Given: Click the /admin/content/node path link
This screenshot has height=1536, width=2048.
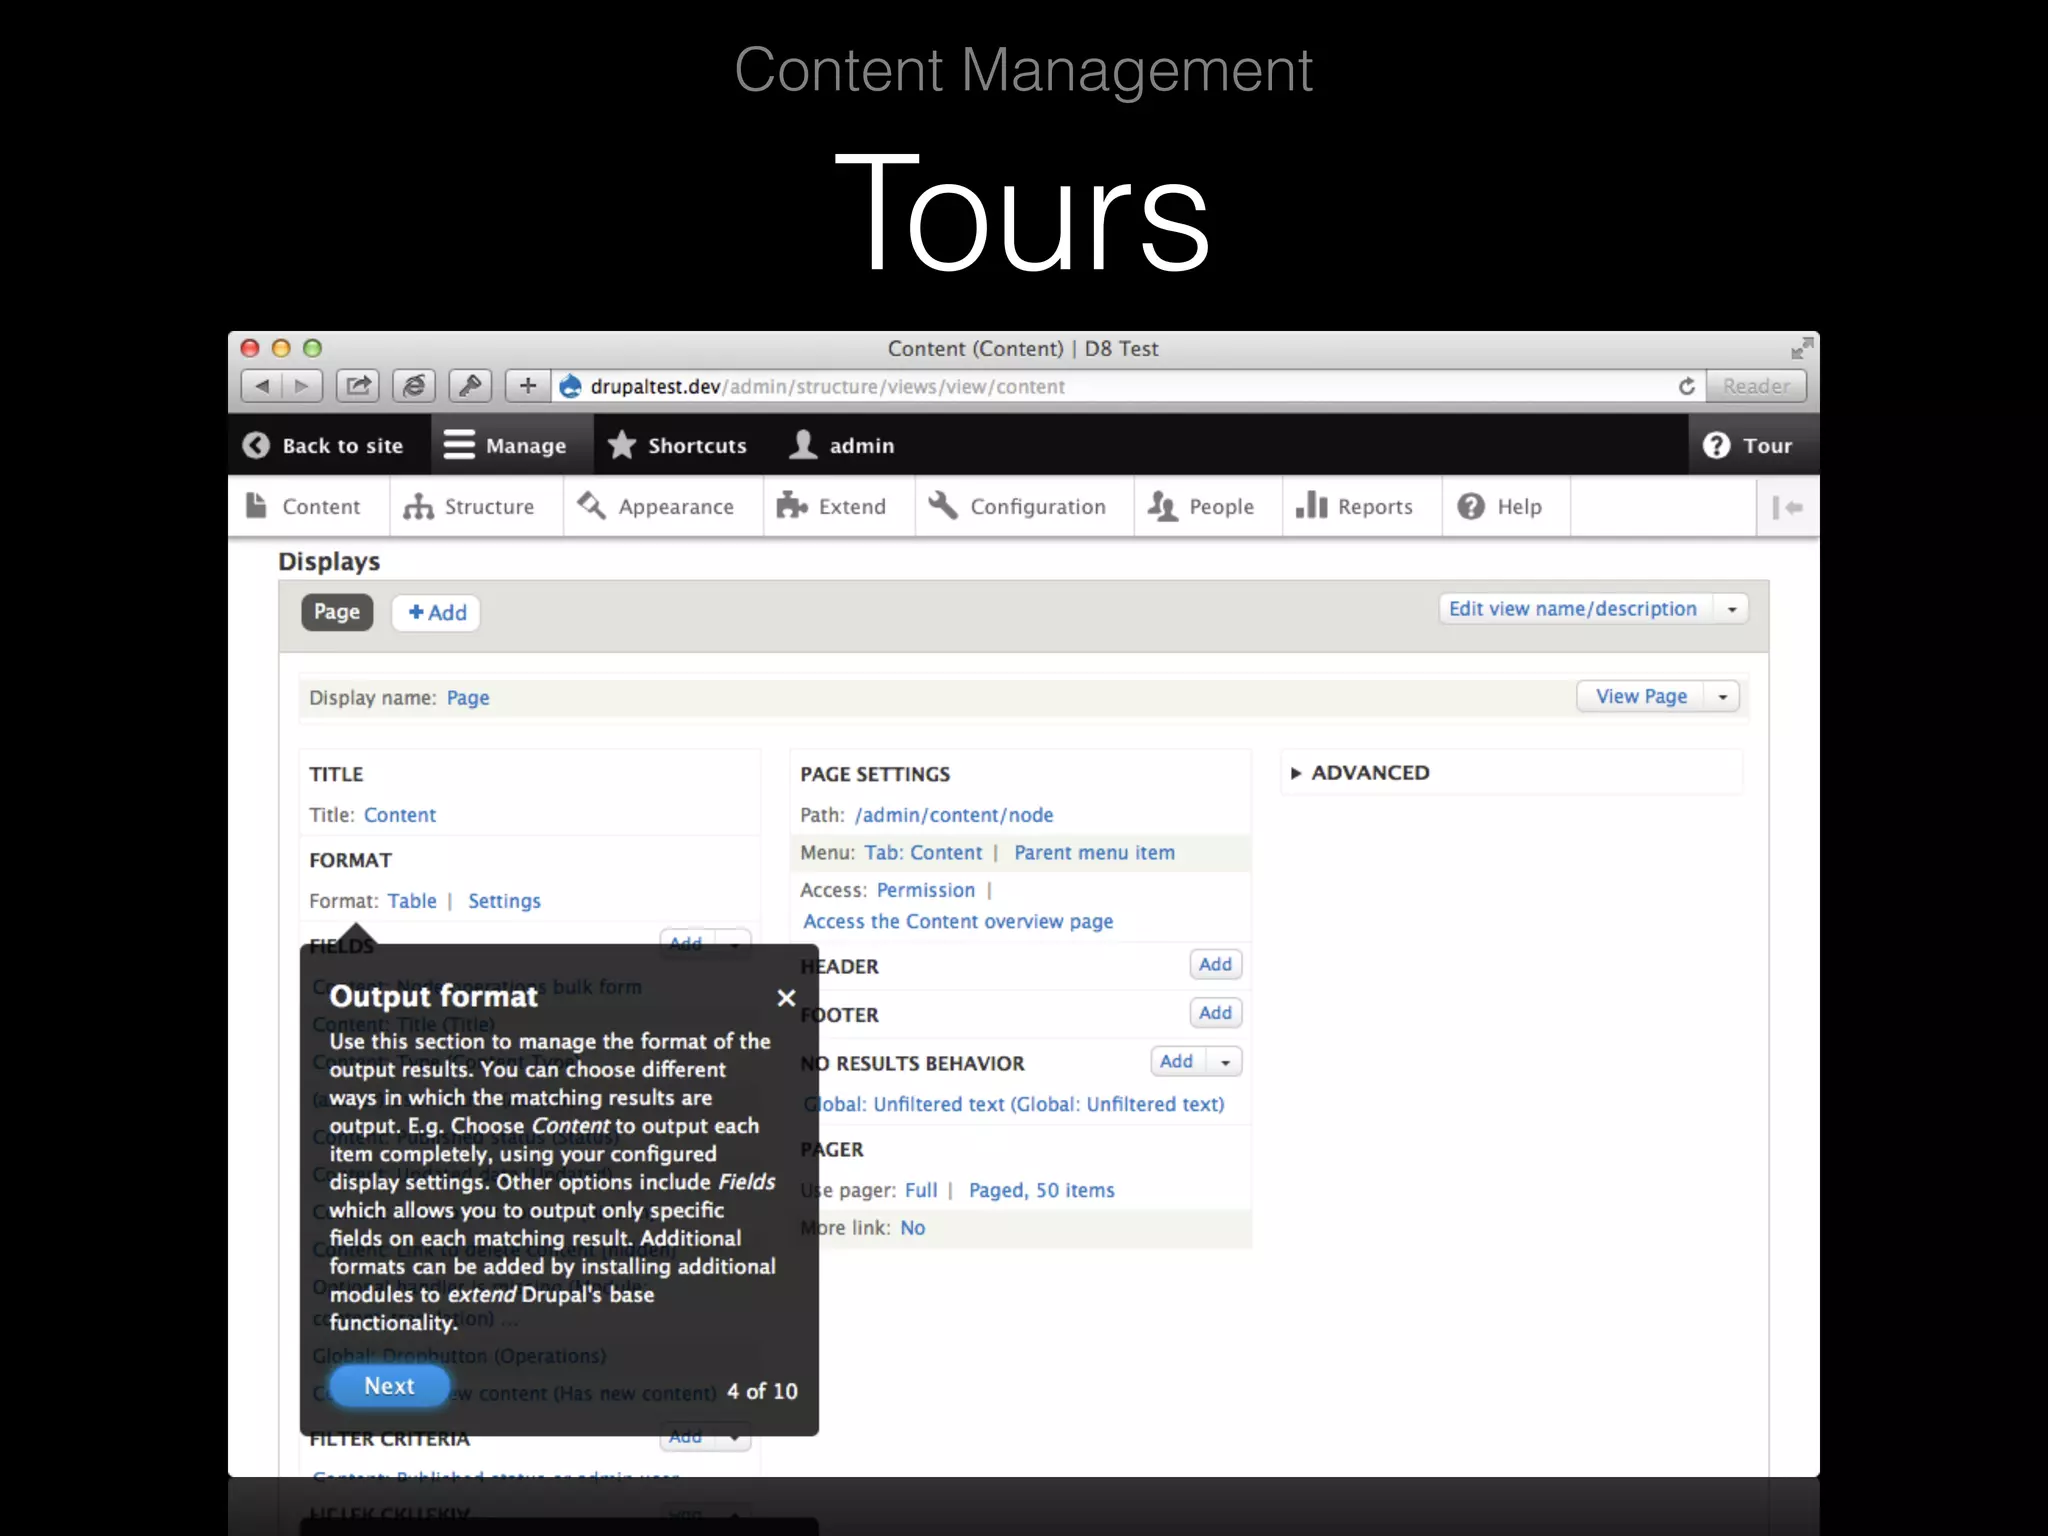Looking at the screenshot, I should (954, 815).
